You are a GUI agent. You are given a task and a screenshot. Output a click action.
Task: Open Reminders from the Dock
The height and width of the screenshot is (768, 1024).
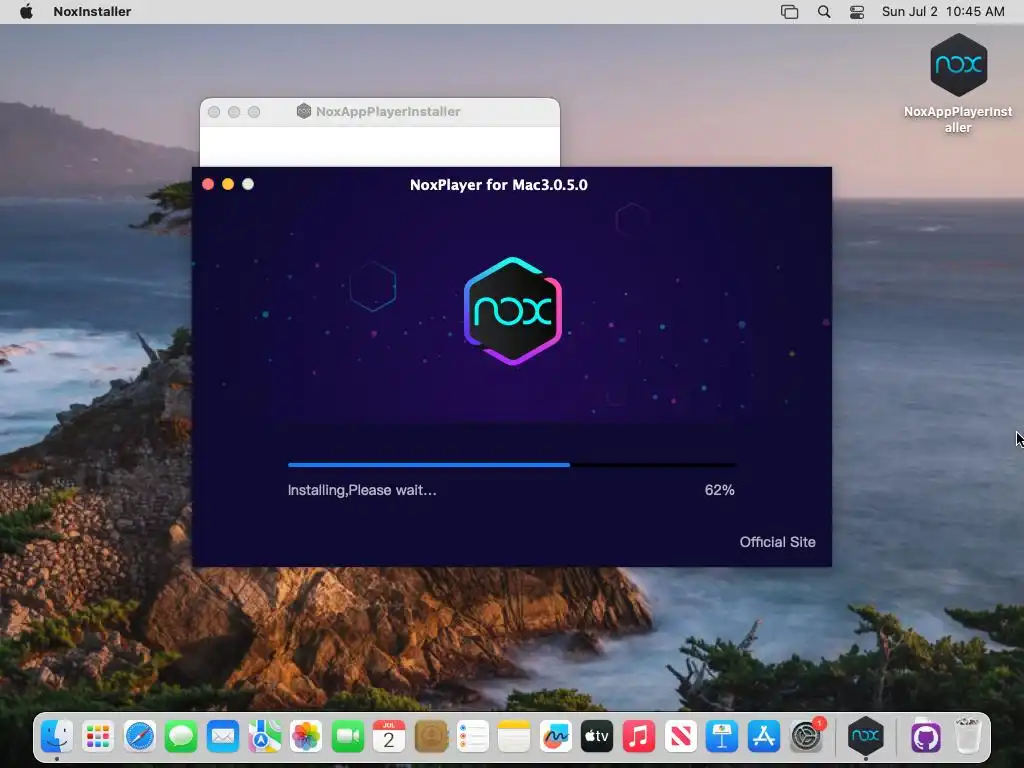(x=473, y=737)
